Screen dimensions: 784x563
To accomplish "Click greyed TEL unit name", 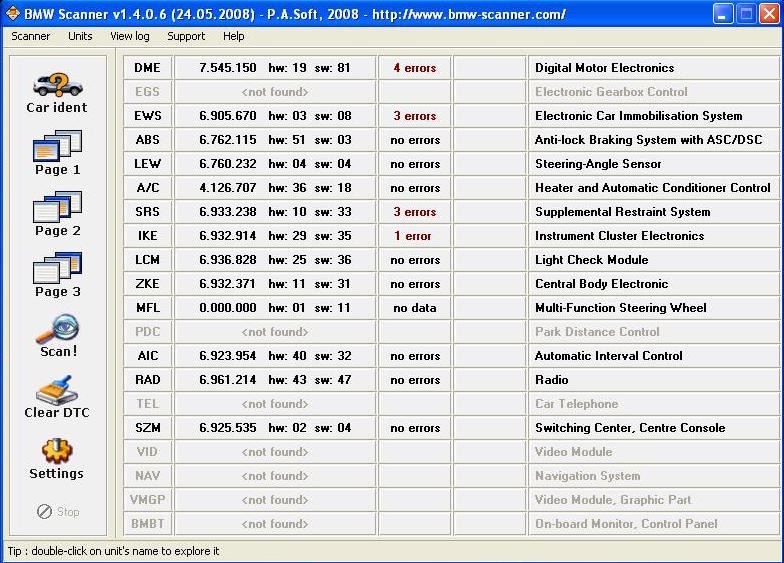I will click(x=148, y=404).
